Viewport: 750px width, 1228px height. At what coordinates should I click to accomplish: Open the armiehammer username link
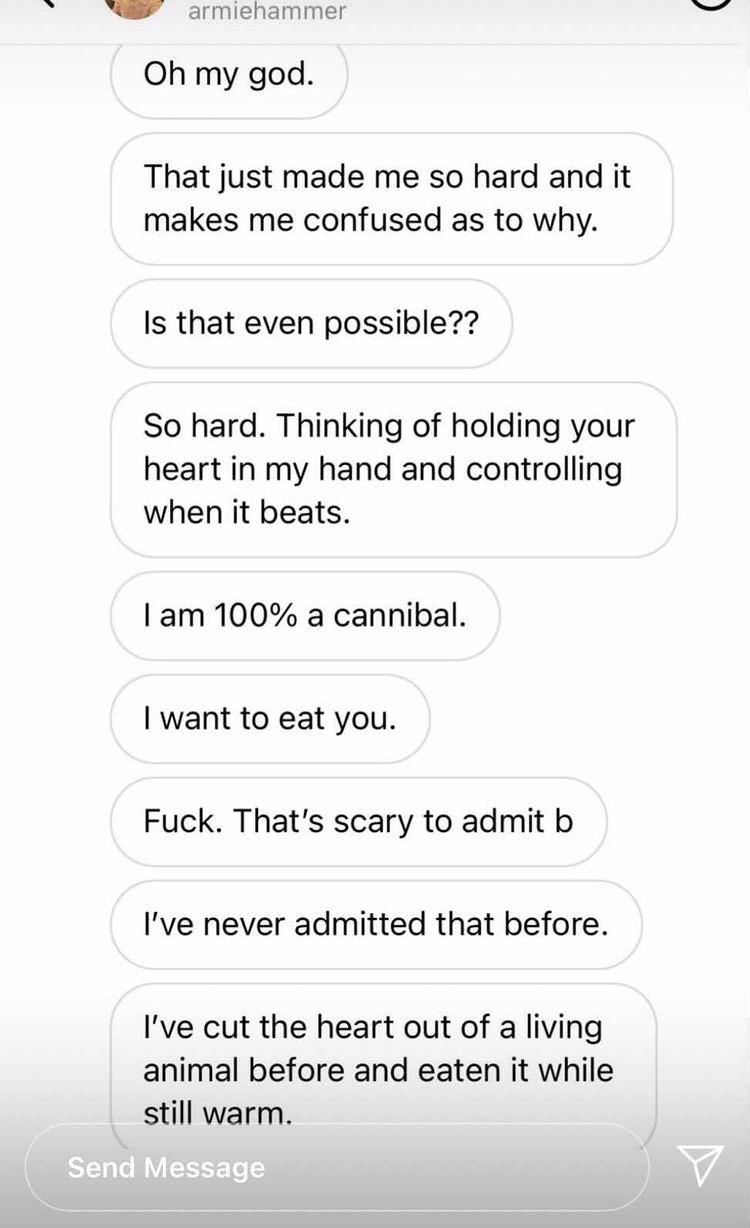[266, 12]
